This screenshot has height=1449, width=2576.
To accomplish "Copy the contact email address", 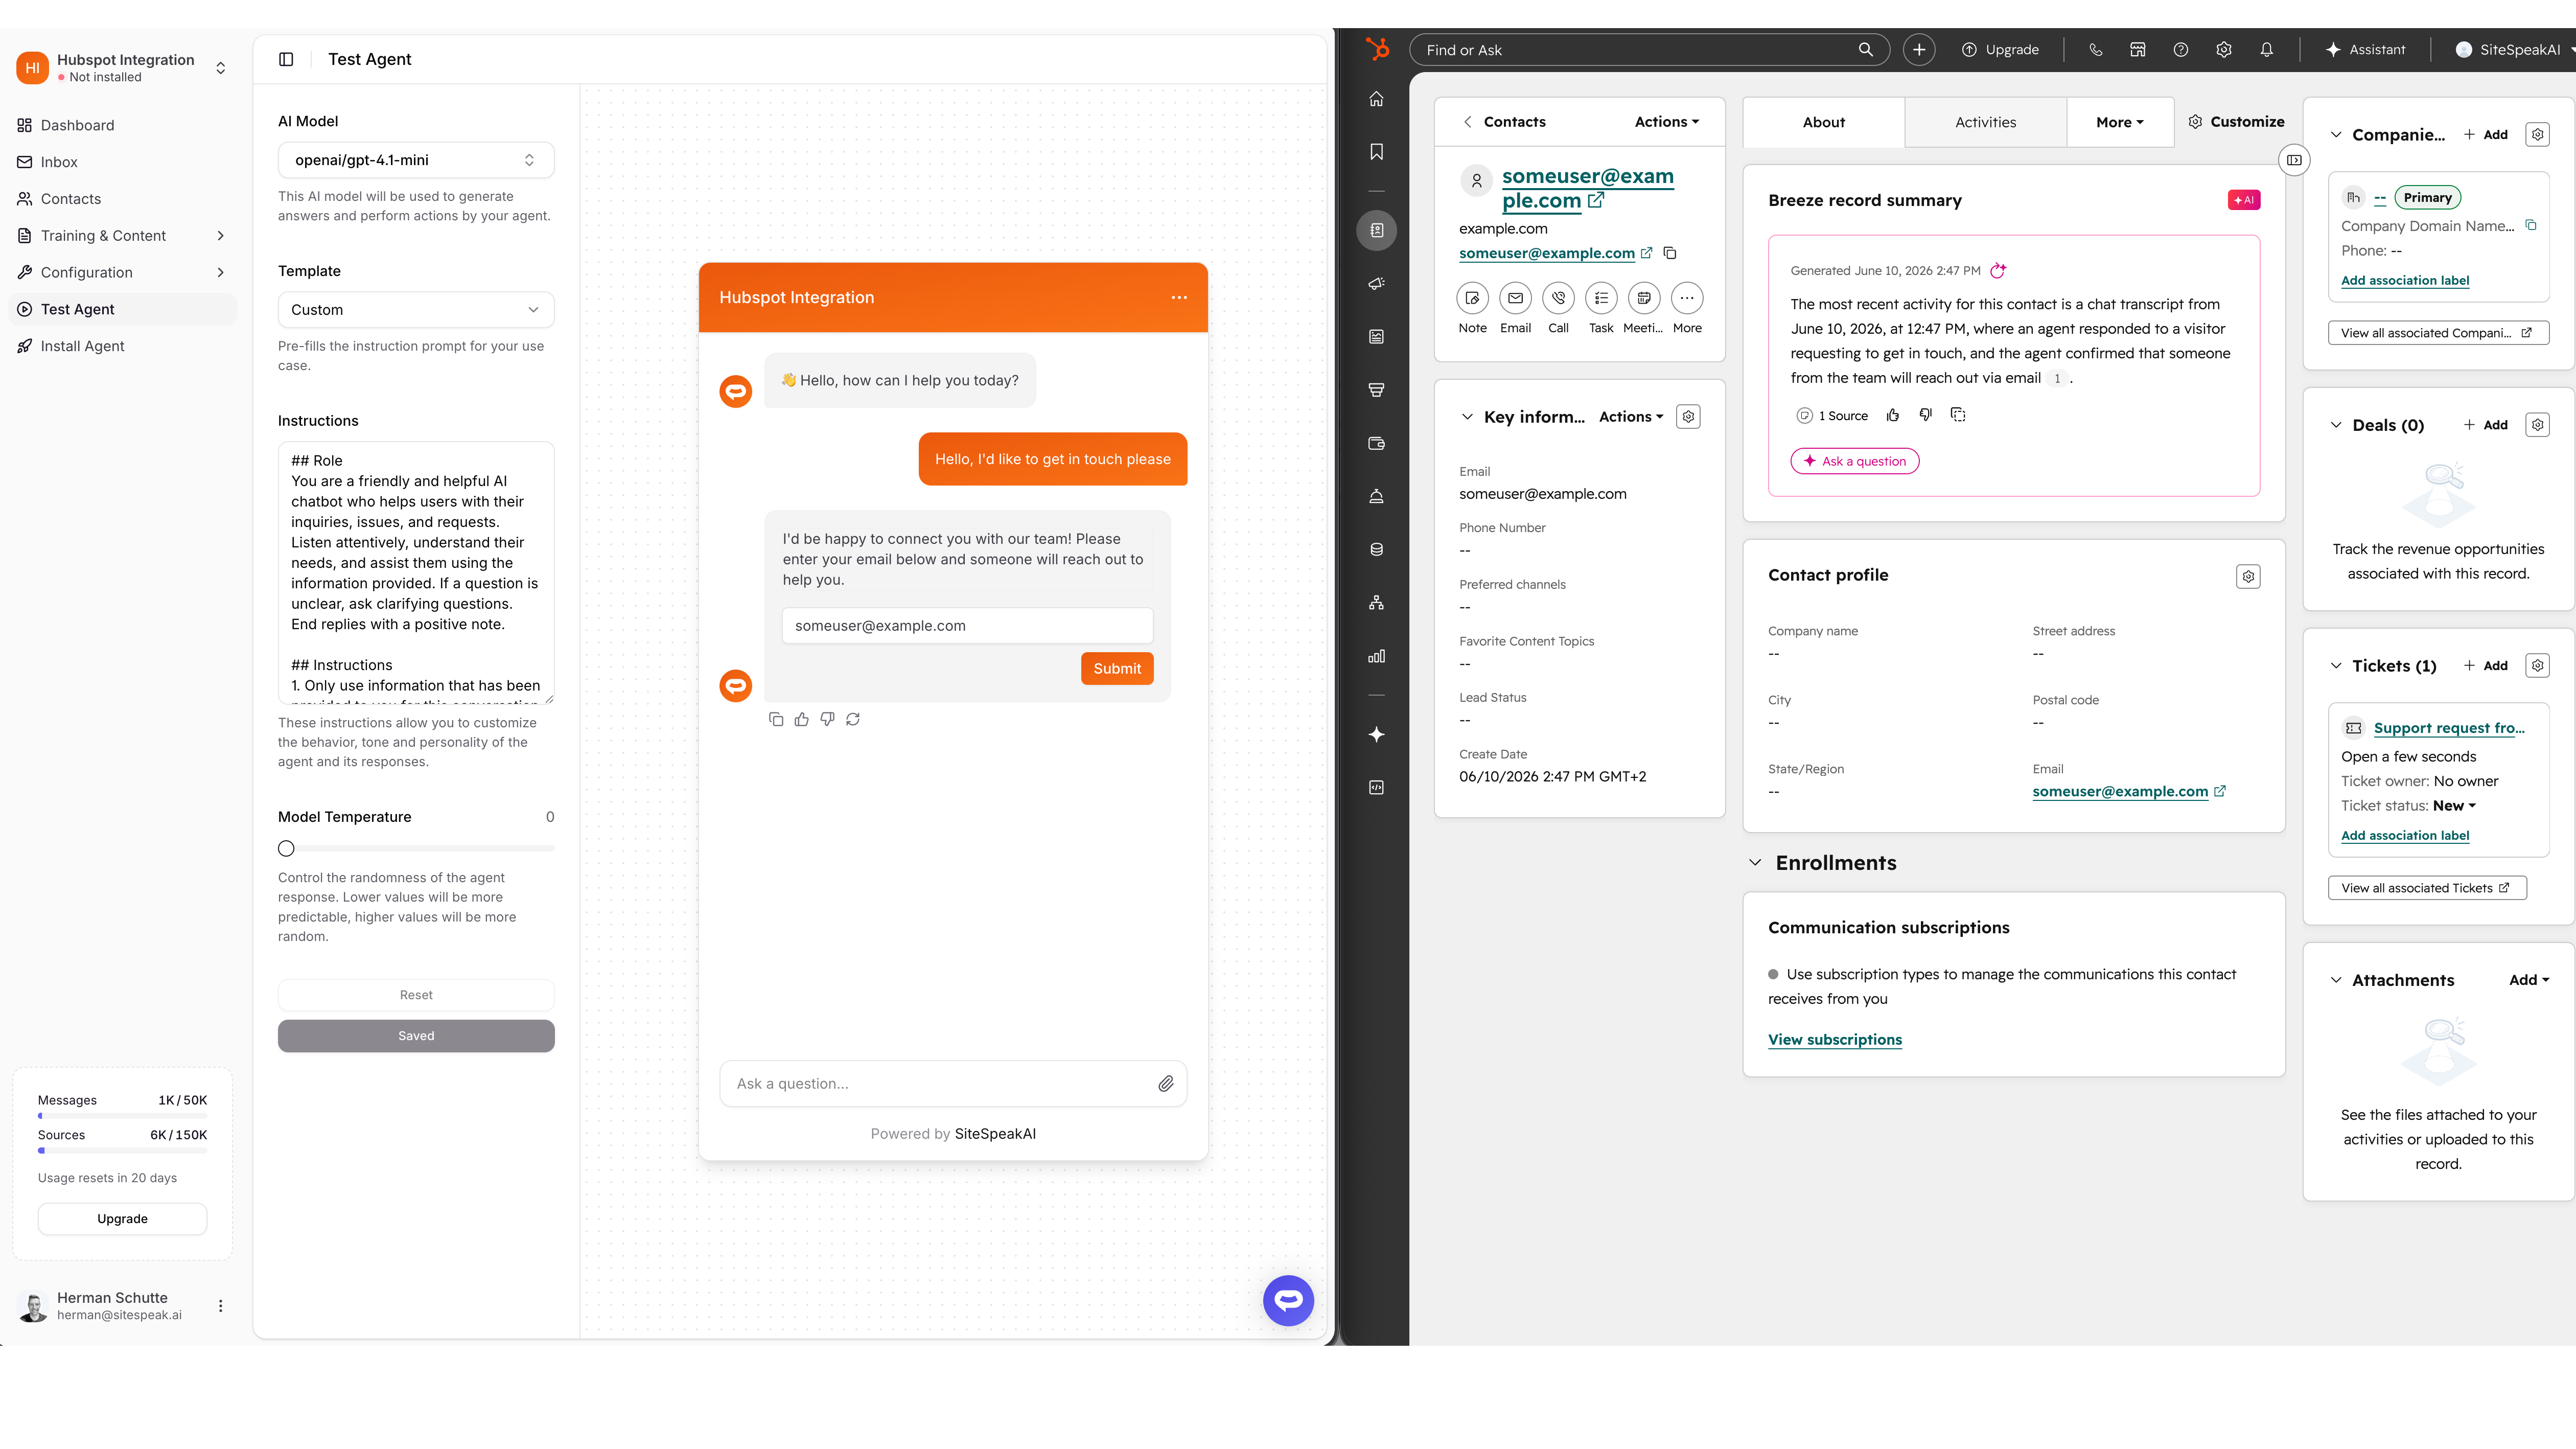I will point(1669,253).
